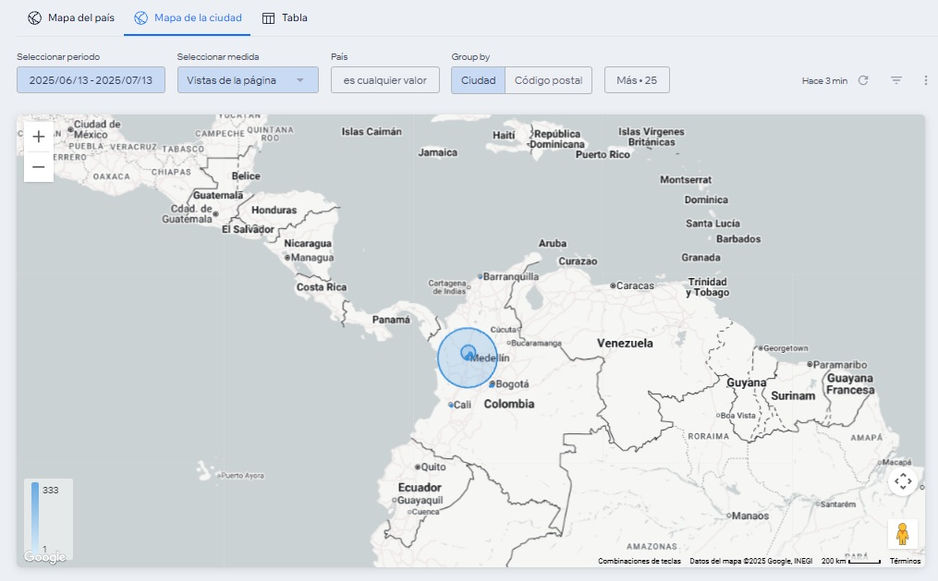Open the Términos link
The width and height of the screenshot is (938, 581).
pyautogui.click(x=904, y=561)
